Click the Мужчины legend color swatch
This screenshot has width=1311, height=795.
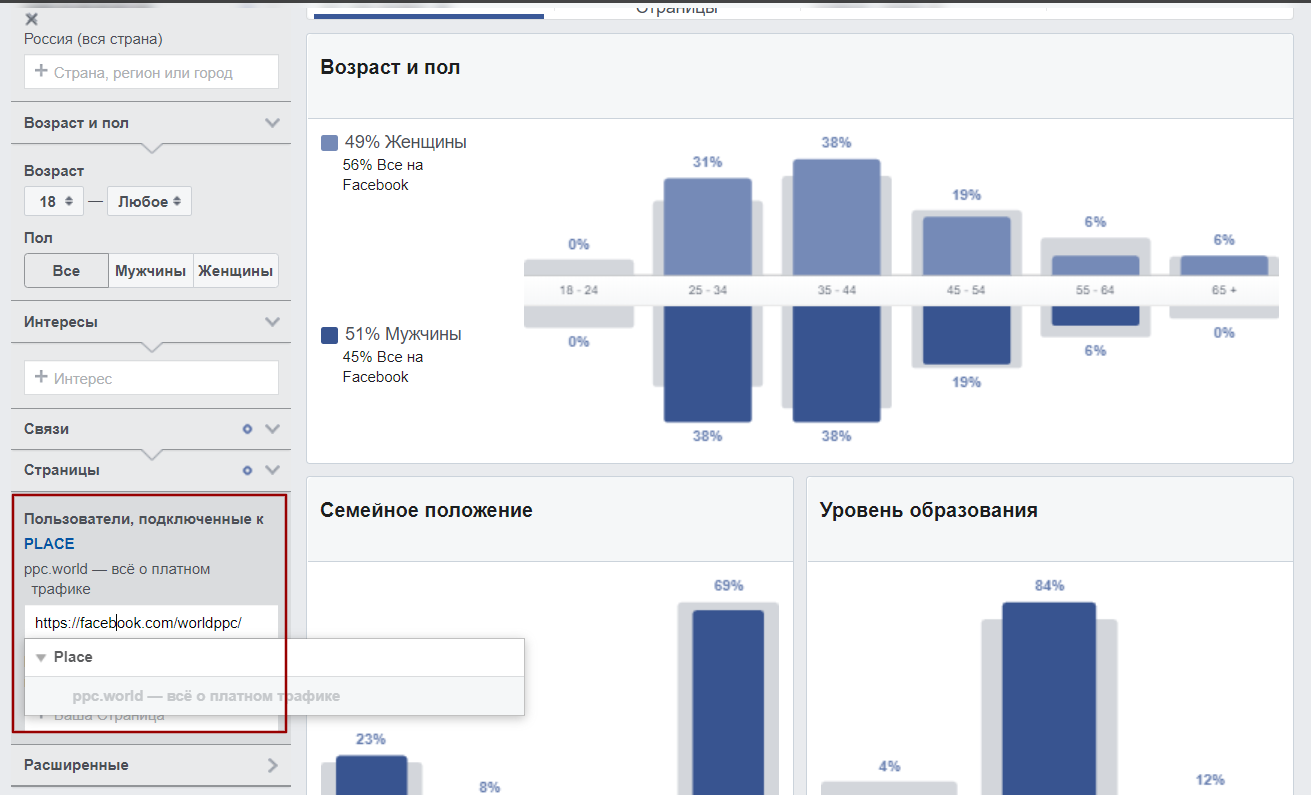pos(329,336)
